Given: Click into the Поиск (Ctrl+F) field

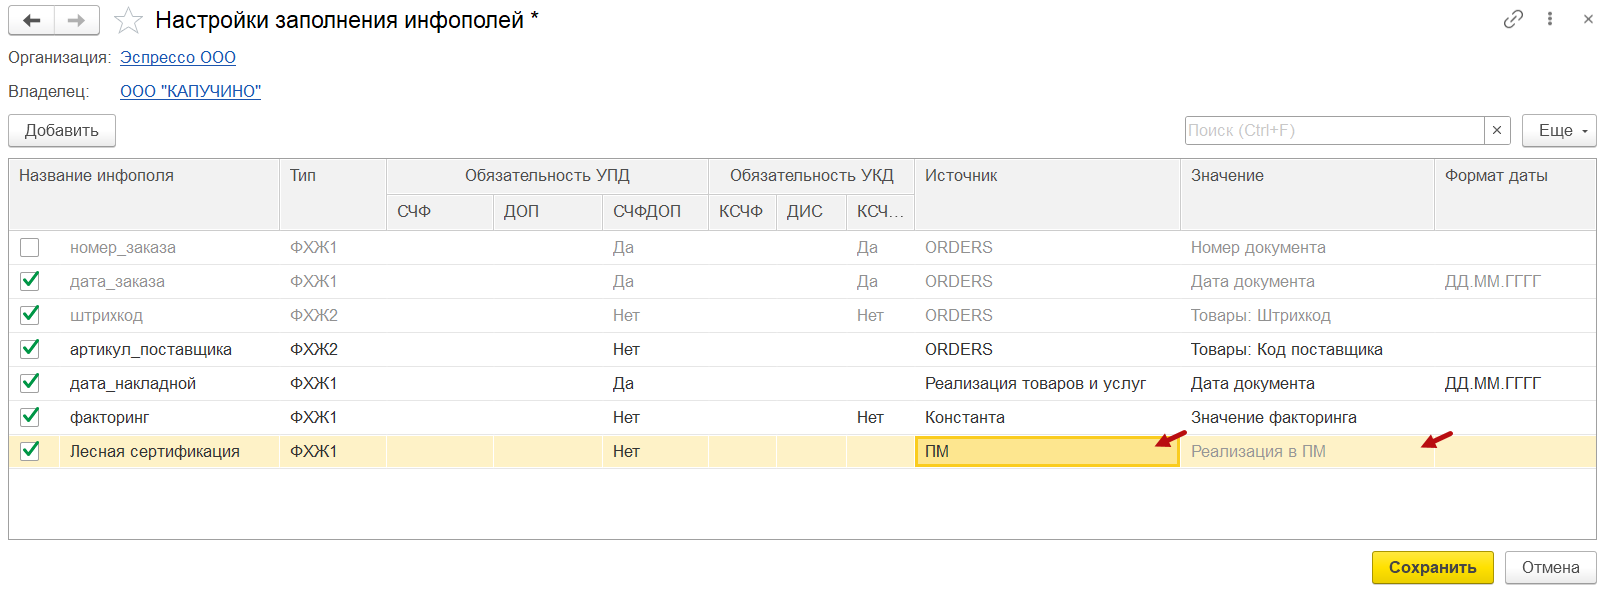Looking at the screenshot, I should (1334, 130).
